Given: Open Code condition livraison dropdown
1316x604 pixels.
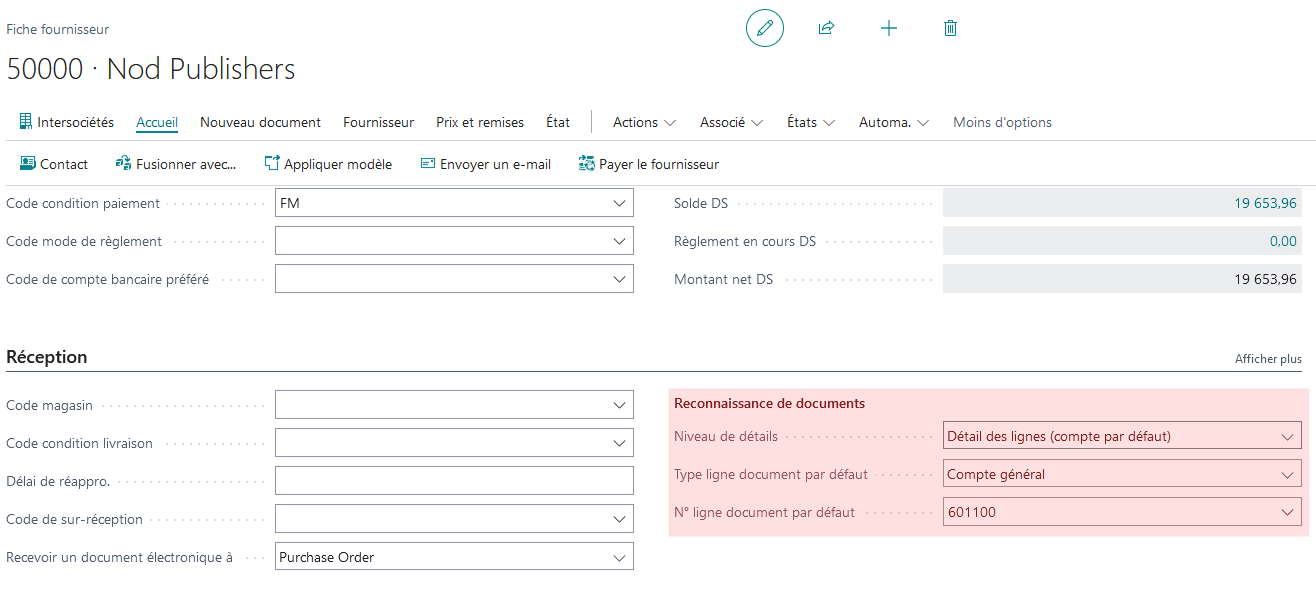Looking at the screenshot, I should tap(619, 443).
